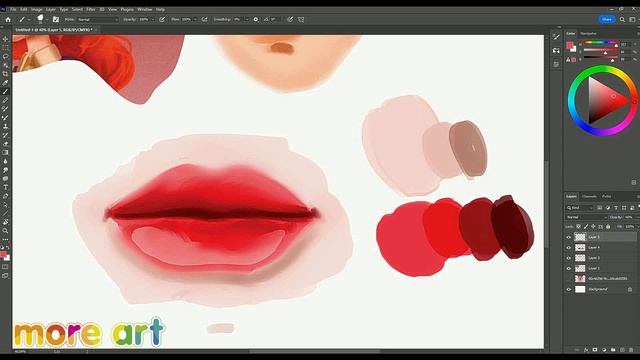Click the canvas vertical scrollbar
The width and height of the screenshot is (640, 360).
pyautogui.click(x=547, y=204)
